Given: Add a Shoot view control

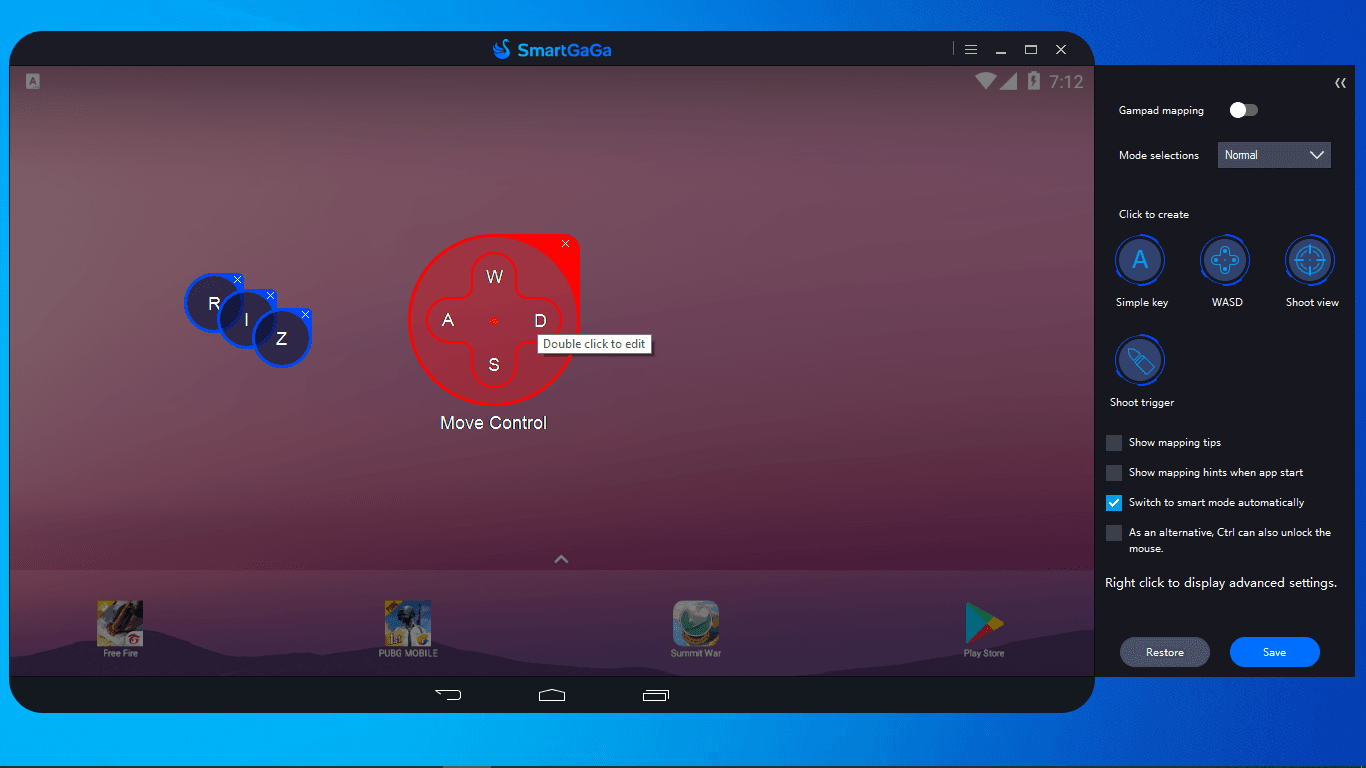Looking at the screenshot, I should 1310,259.
